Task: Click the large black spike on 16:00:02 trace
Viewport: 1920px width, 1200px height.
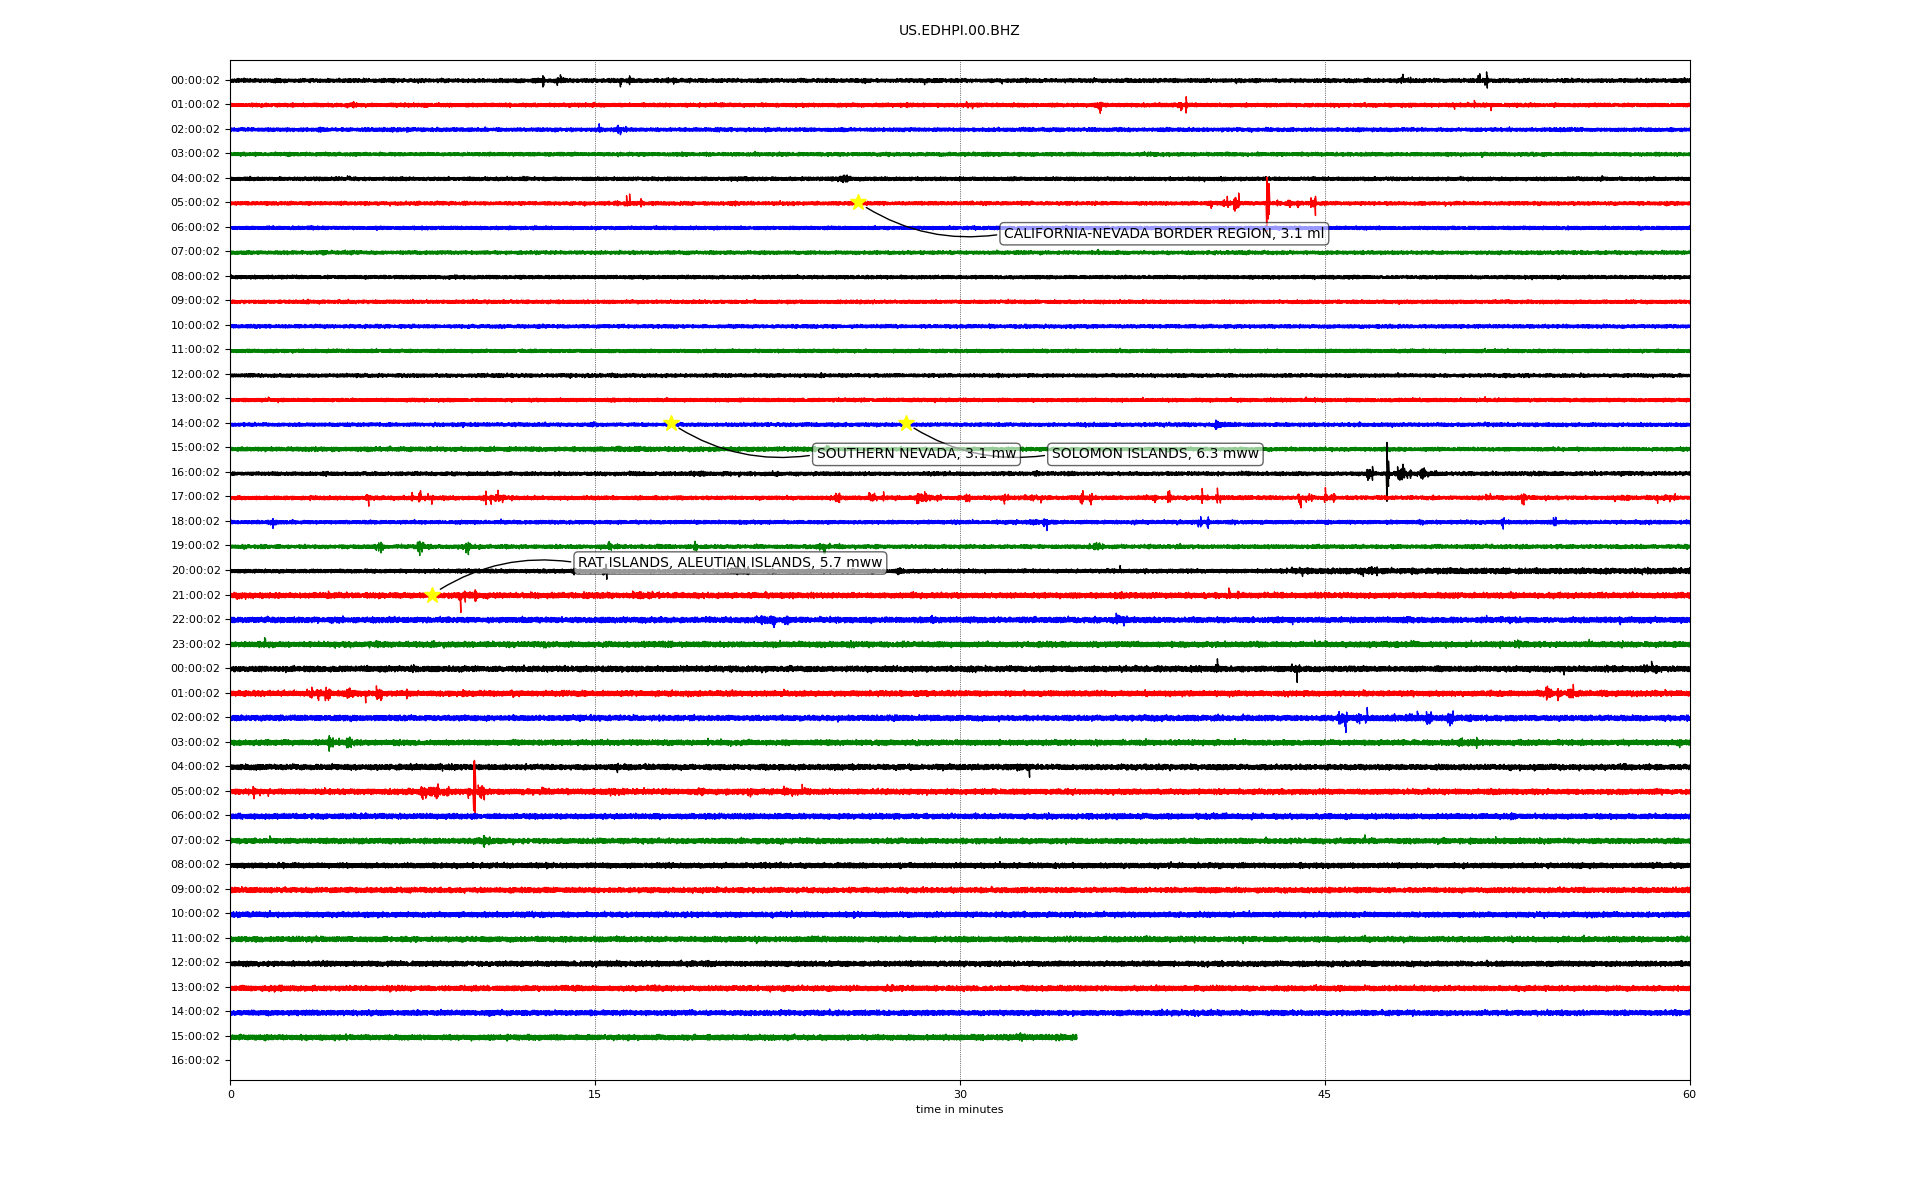Action: coord(1387,470)
